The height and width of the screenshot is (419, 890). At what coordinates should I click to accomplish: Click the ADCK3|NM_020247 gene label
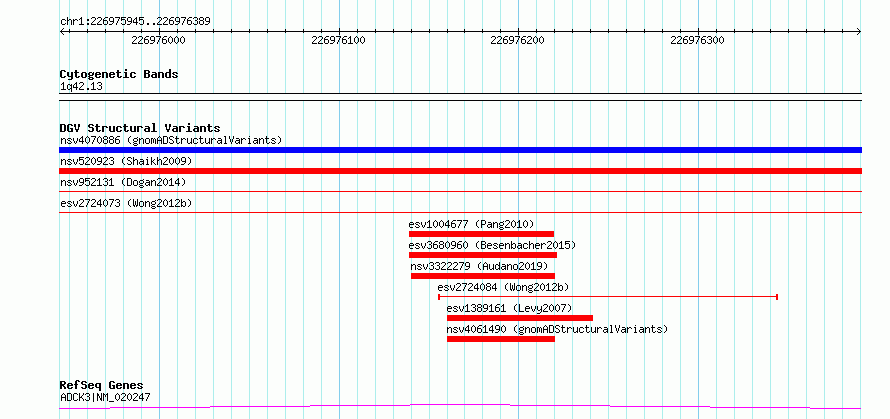[105, 397]
